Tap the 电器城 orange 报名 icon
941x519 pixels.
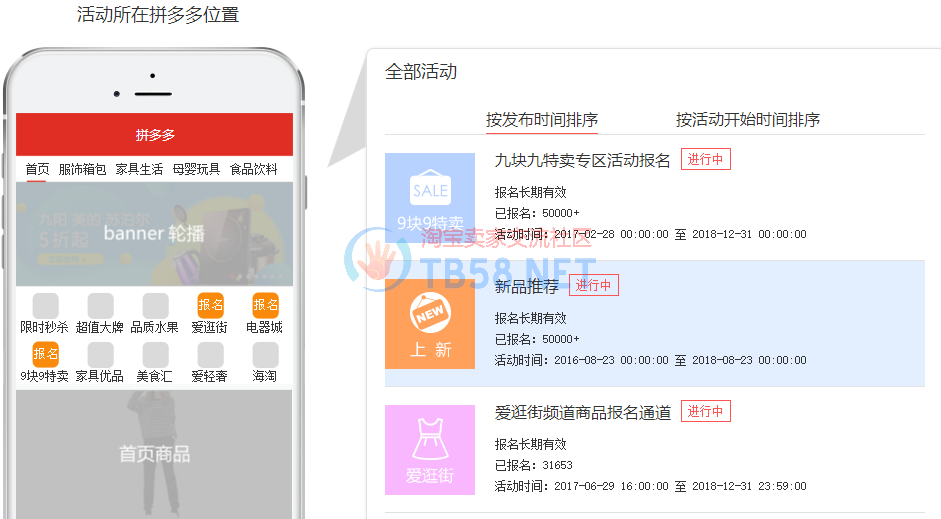tap(265, 305)
